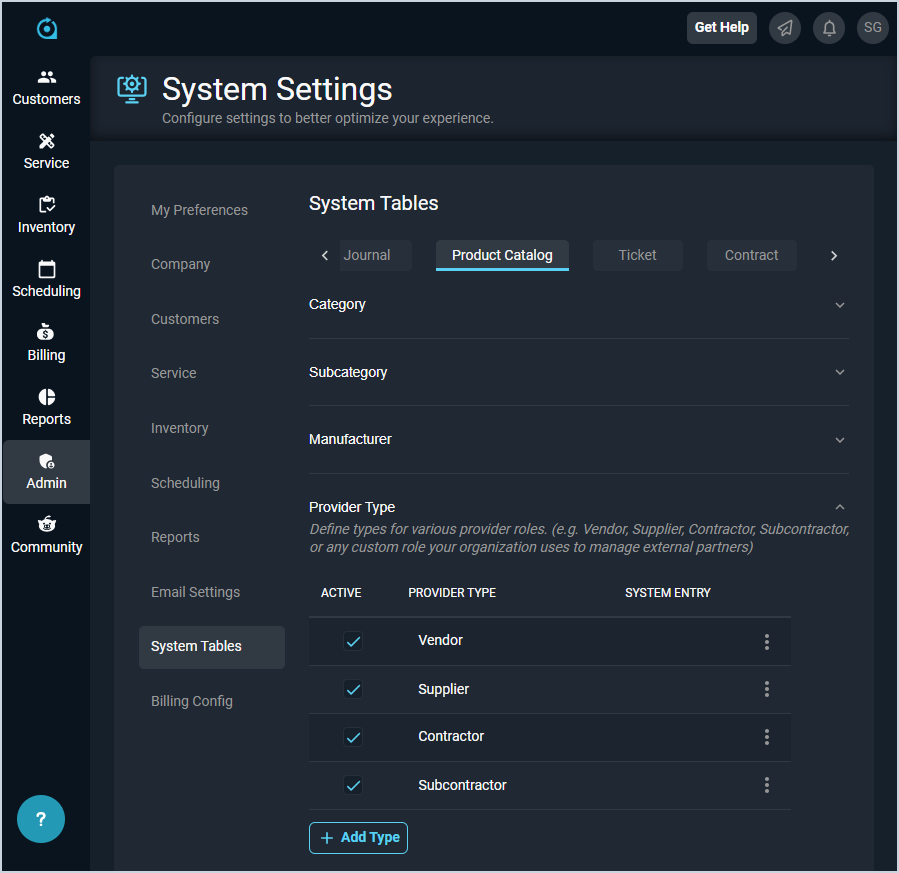
Task: Click the Add Type button
Action: tap(358, 837)
